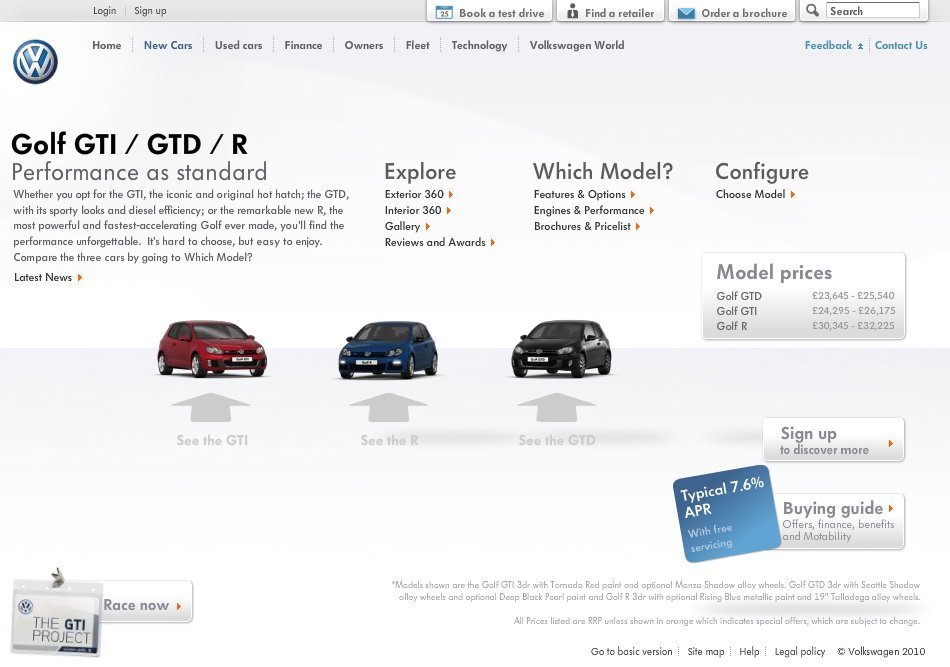Click the calendar icon for test drive

(443, 13)
